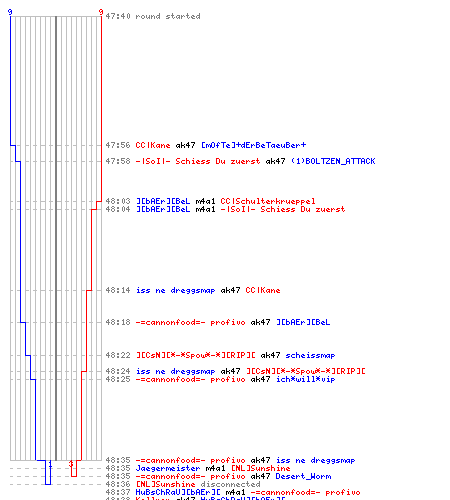This screenshot has width=450, height=500.
Task: Click red team count 9 at graph top
Action: pyautogui.click(x=101, y=12)
